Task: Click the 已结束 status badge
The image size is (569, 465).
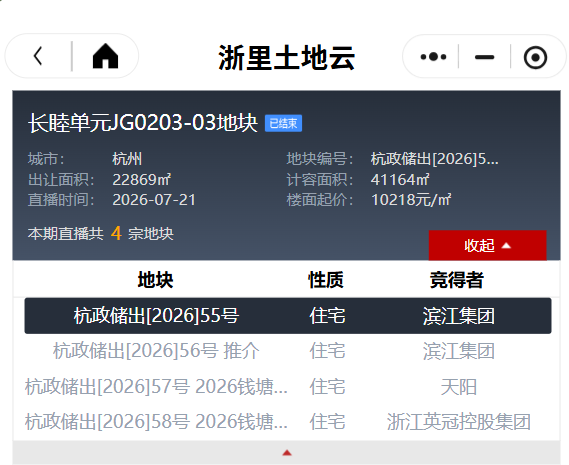Action: pos(283,123)
